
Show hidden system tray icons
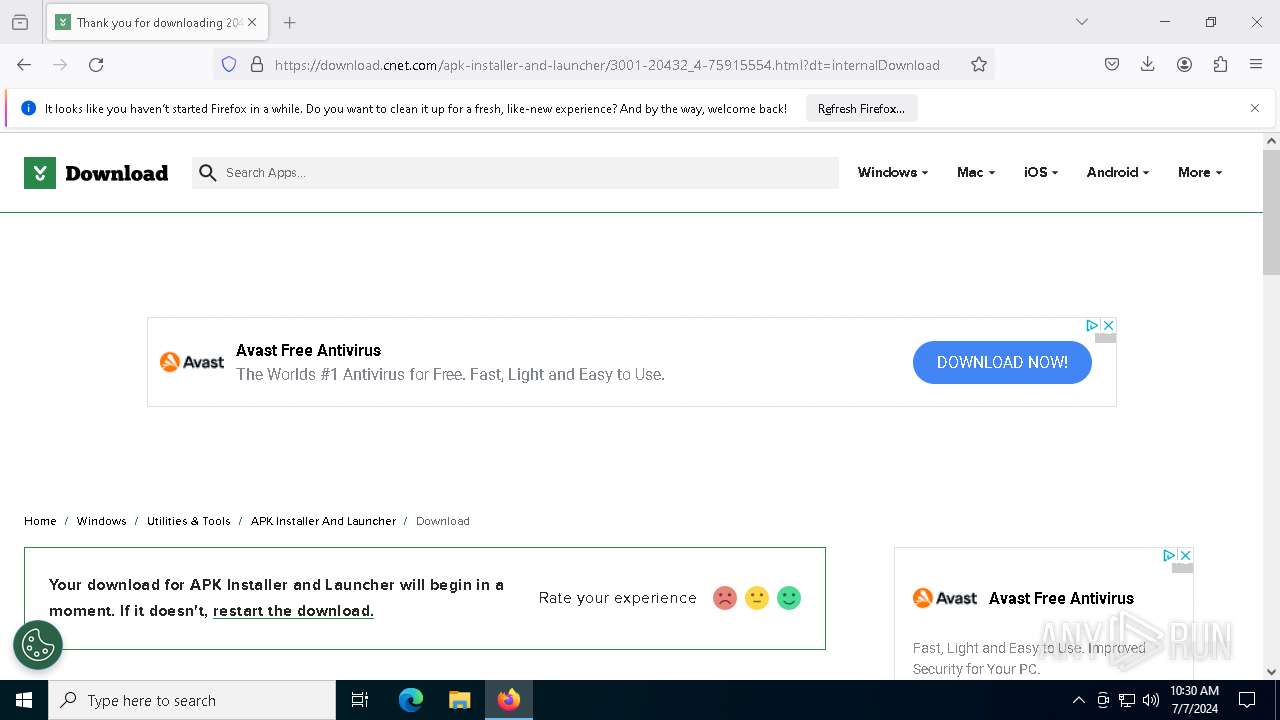1078,700
